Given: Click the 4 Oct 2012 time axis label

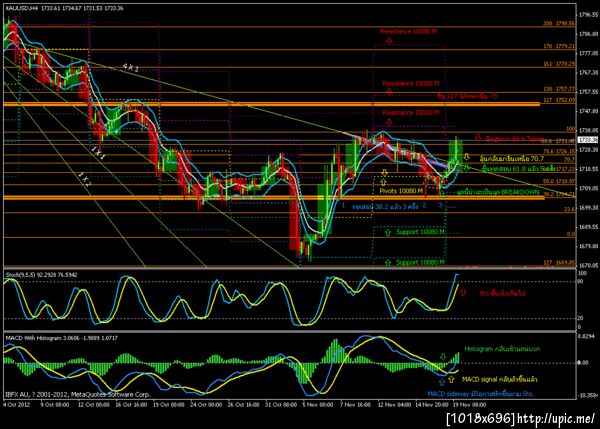Looking at the screenshot, I should tap(17, 405).
